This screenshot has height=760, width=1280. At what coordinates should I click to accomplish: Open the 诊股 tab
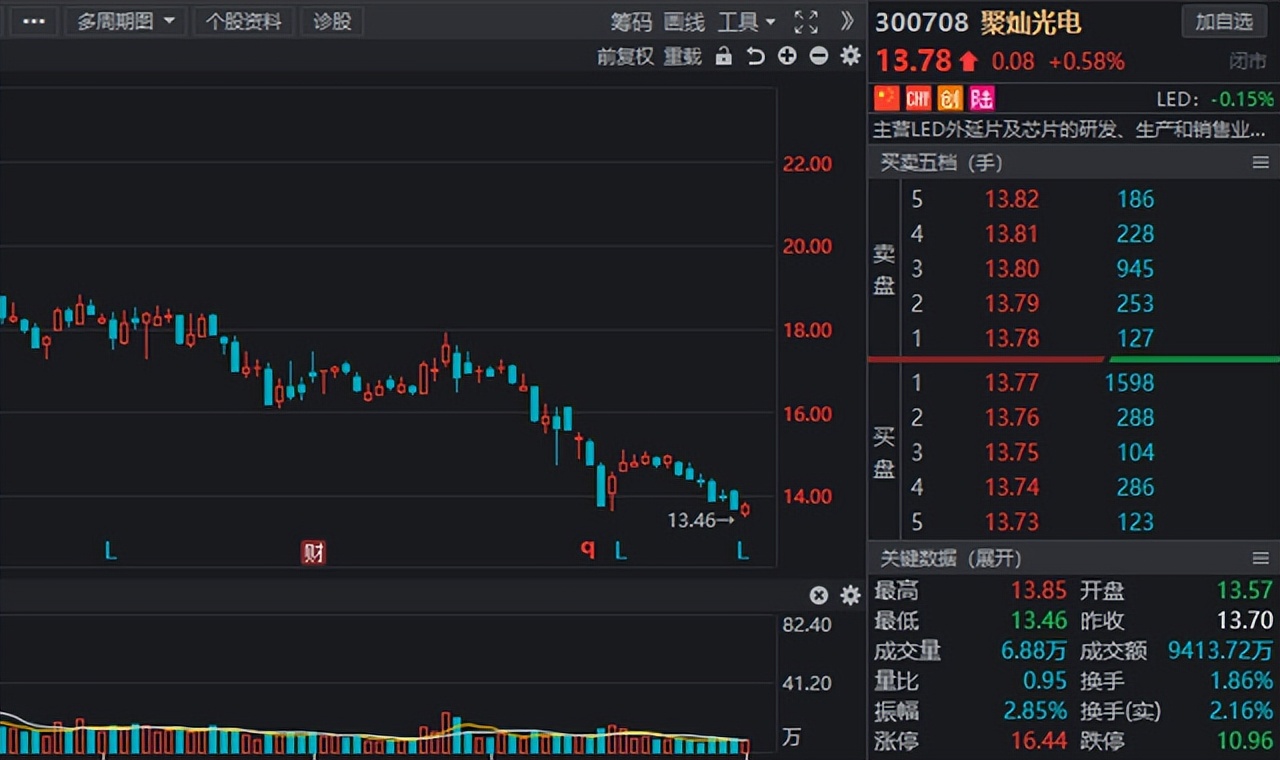tap(332, 21)
